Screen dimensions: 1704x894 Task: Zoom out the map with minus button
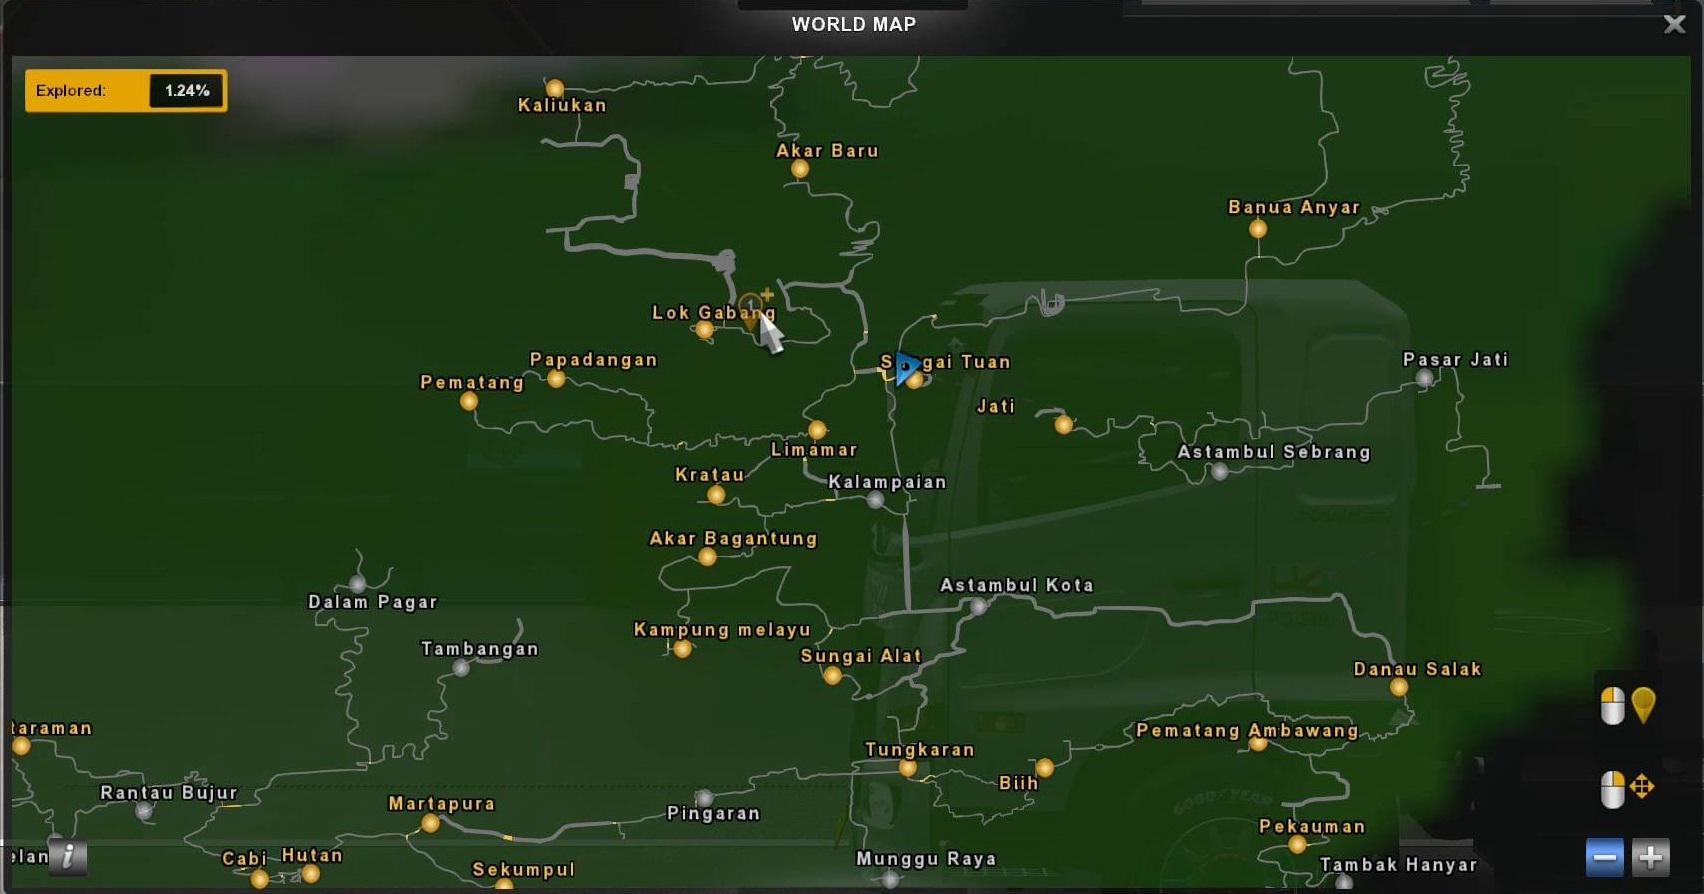coord(1604,857)
